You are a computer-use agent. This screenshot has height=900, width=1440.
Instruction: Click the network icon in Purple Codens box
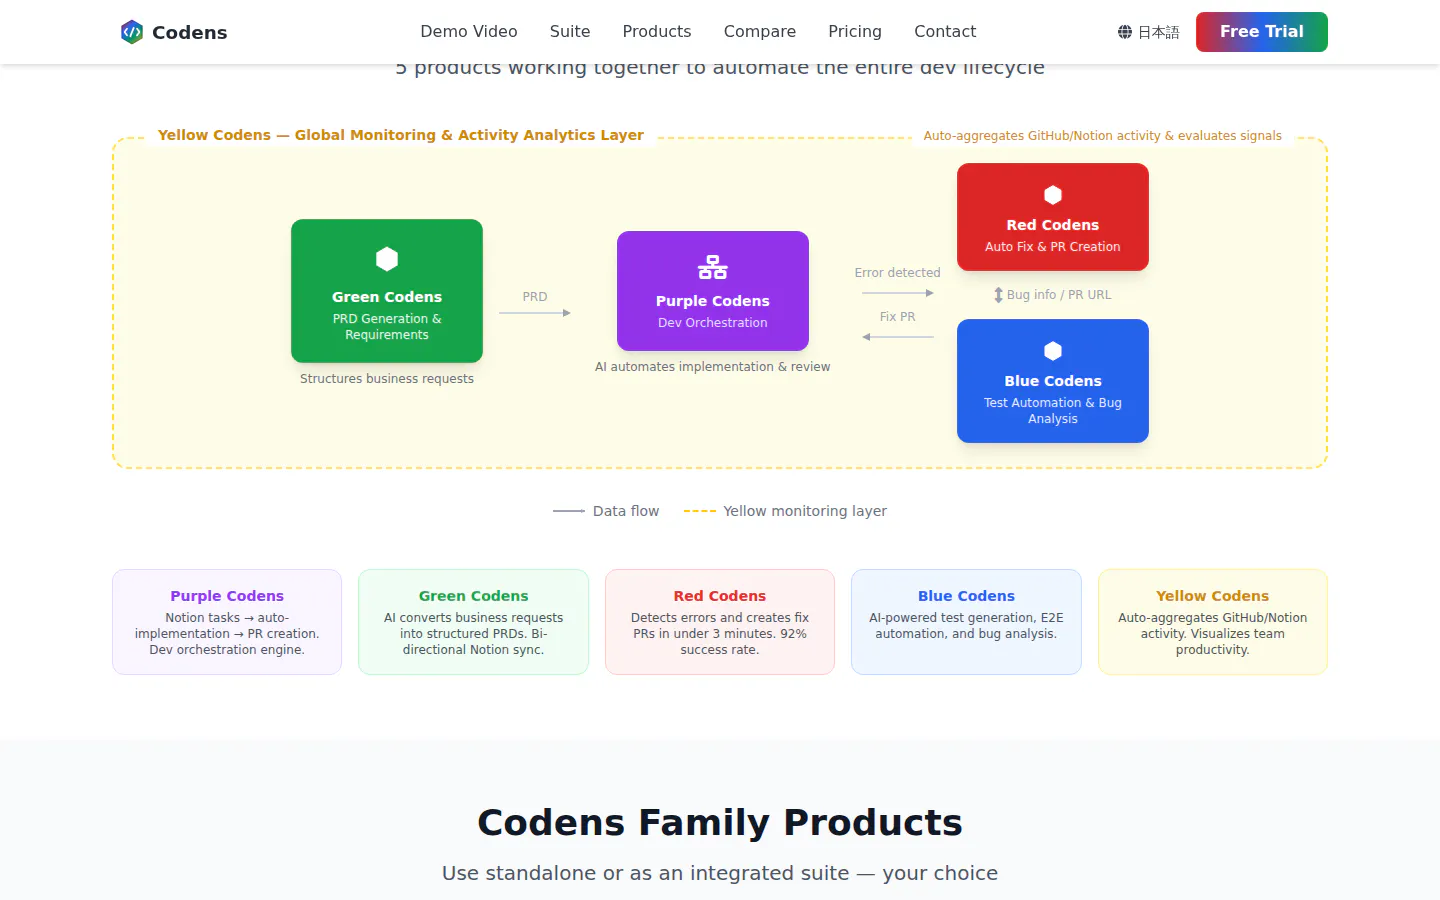[713, 267]
